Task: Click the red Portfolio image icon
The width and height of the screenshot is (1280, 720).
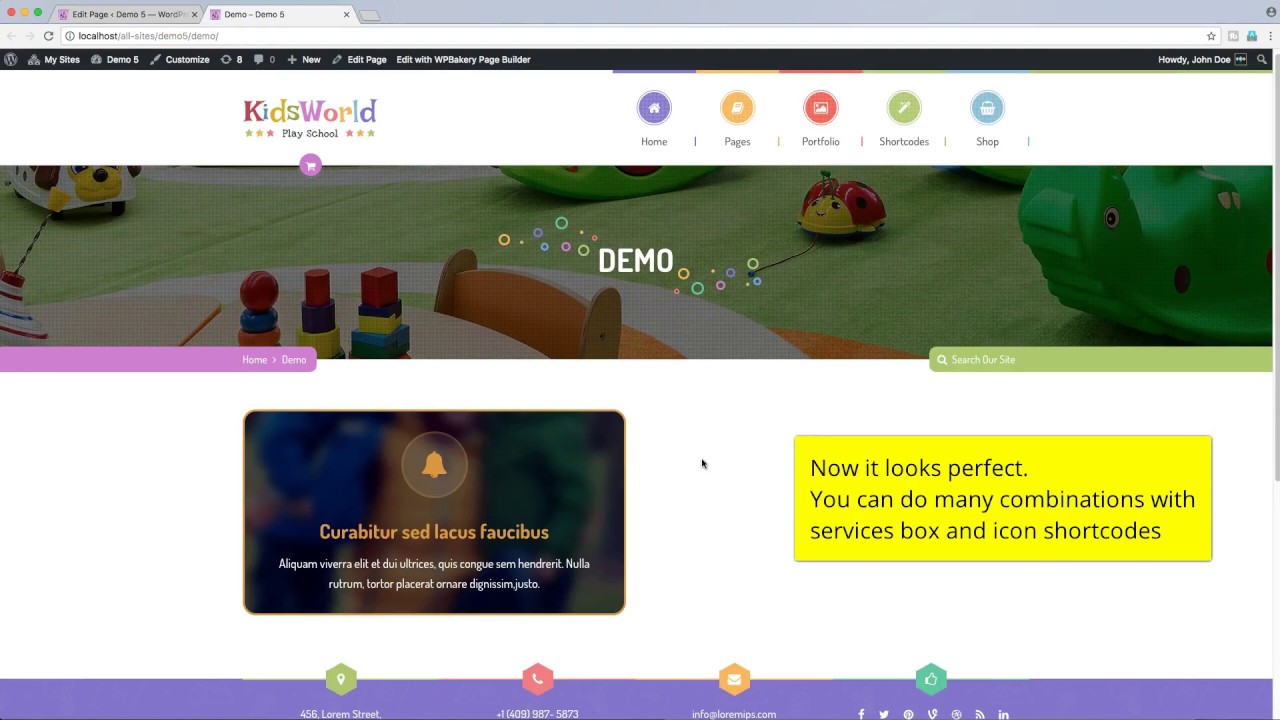Action: [x=820, y=108]
